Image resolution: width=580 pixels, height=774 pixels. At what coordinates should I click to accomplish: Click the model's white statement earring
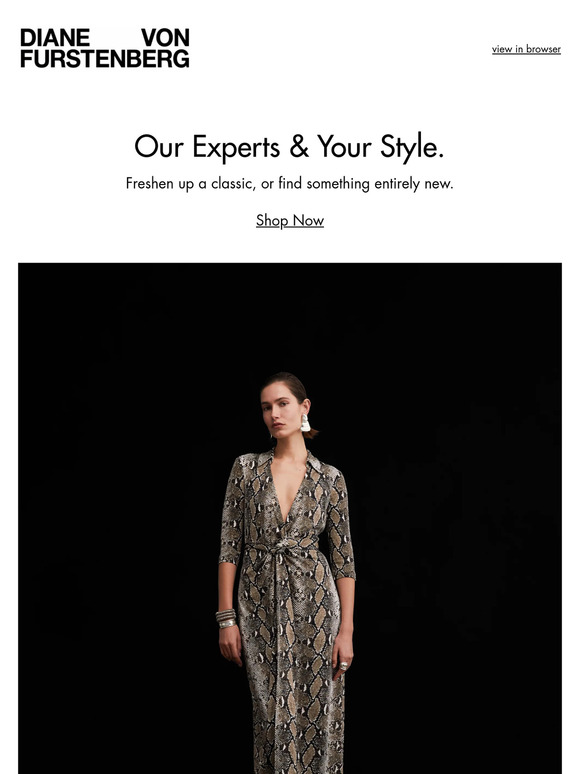coord(306,423)
